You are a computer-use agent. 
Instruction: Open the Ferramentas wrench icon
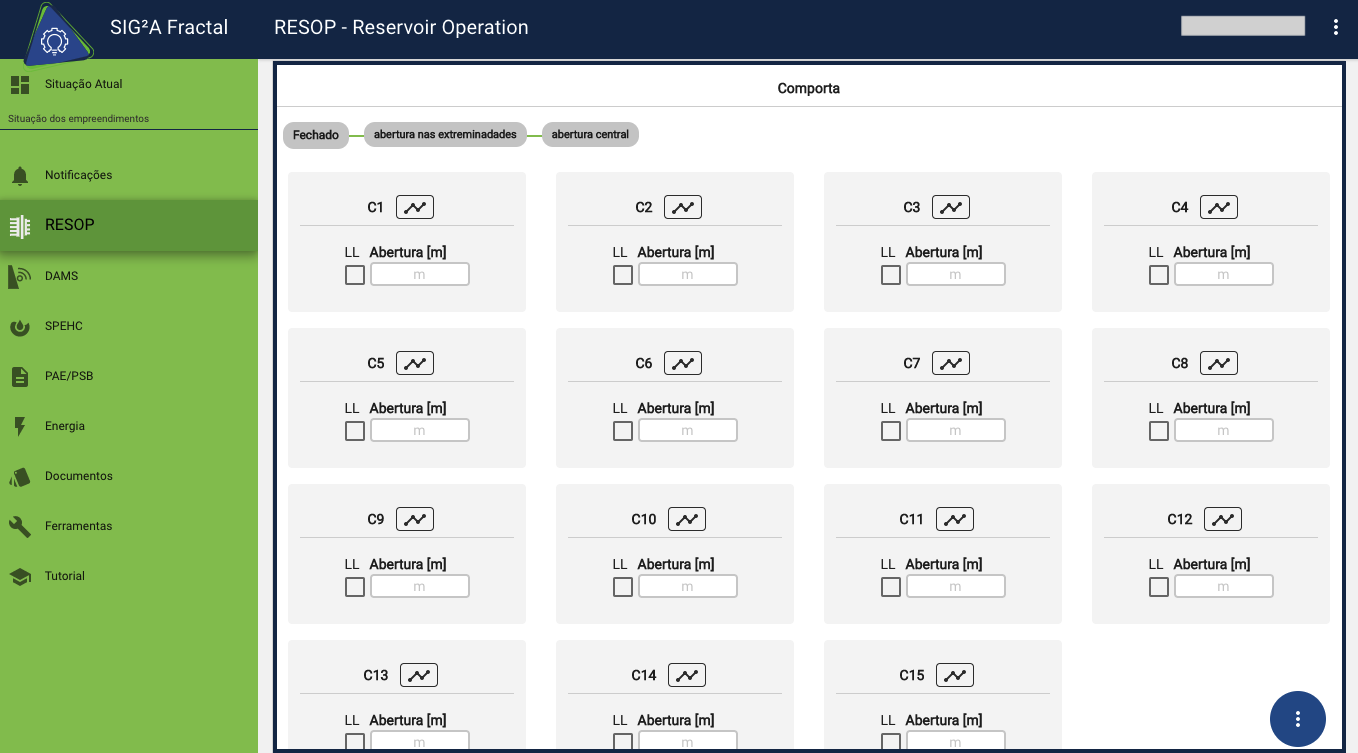click(20, 526)
